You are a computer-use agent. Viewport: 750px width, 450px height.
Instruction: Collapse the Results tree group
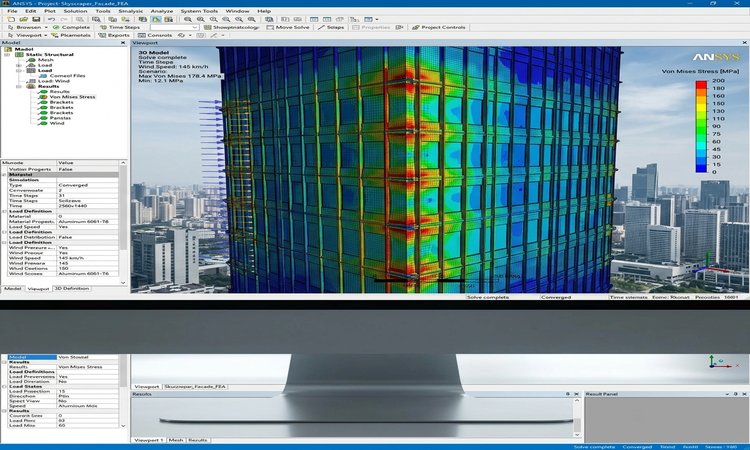(19, 86)
